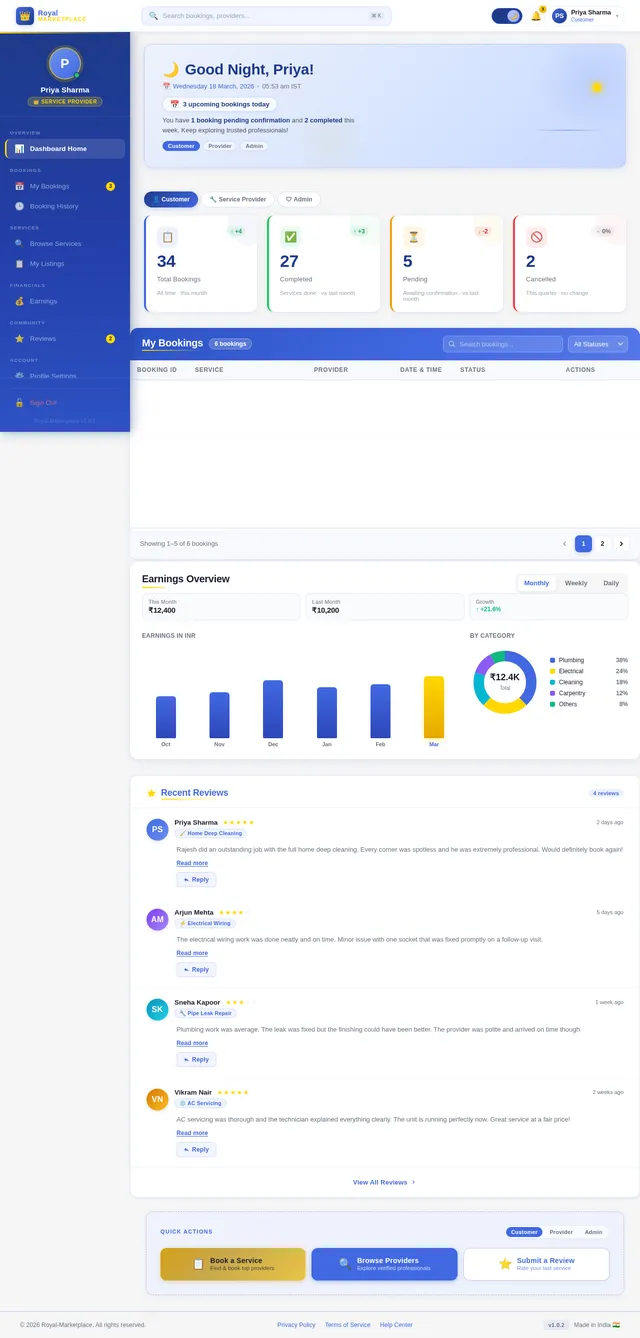Open My Listings in the sidebar
Image resolution: width=640 pixels, height=1338 pixels.
pos(65,263)
